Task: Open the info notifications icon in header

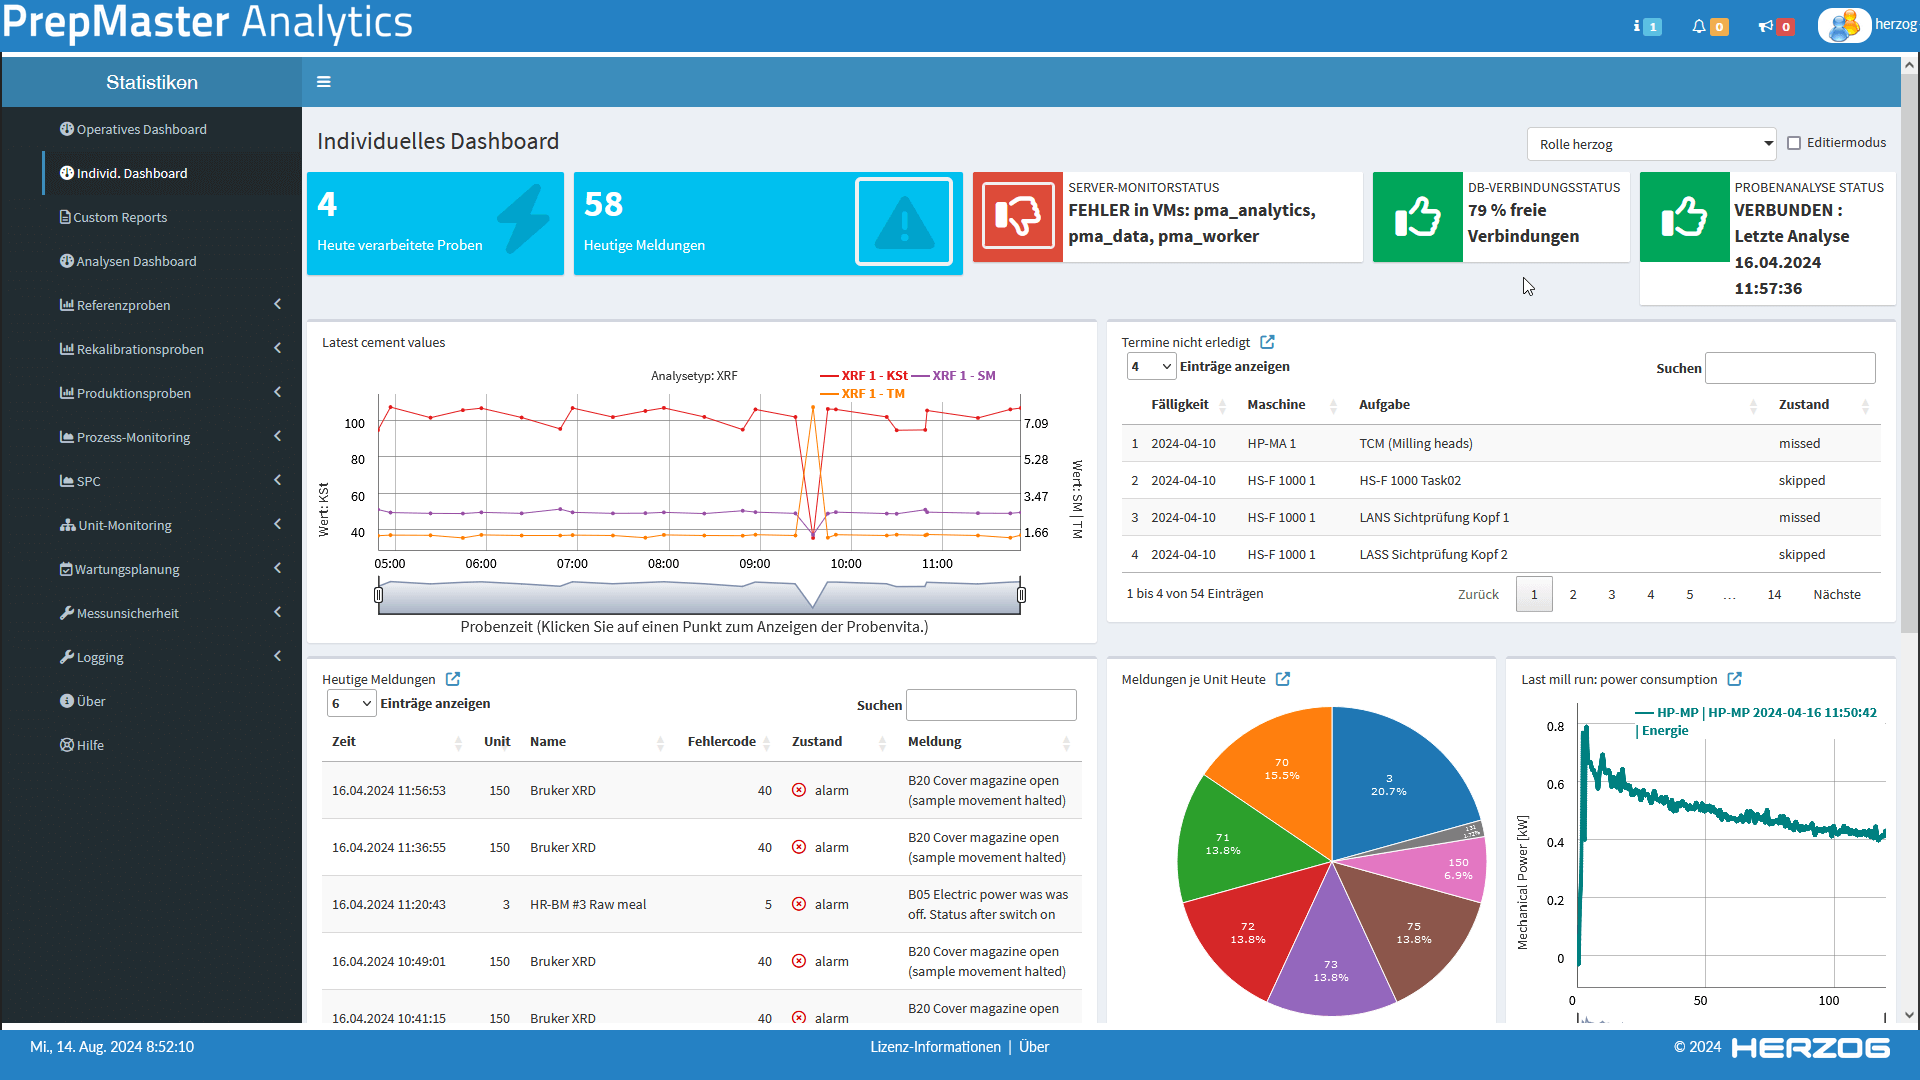Action: [x=1646, y=27]
